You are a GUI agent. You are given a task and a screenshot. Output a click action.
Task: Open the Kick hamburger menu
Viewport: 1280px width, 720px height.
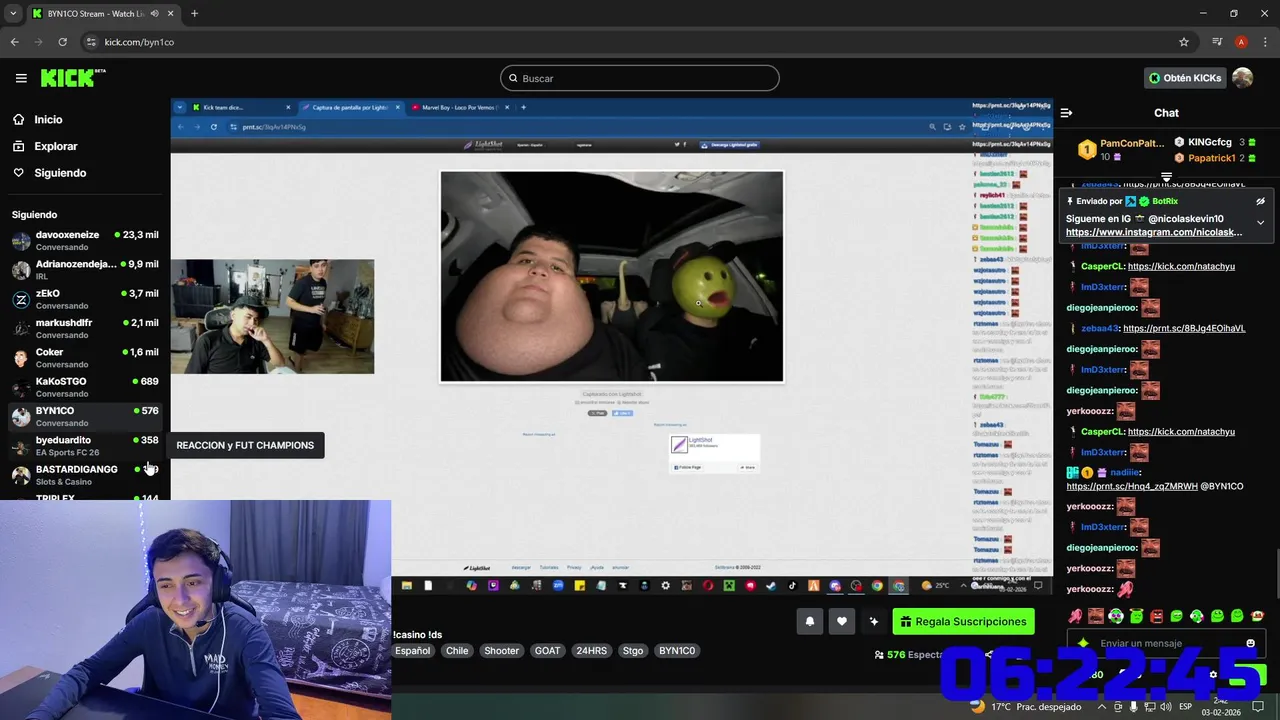pyautogui.click(x=21, y=78)
